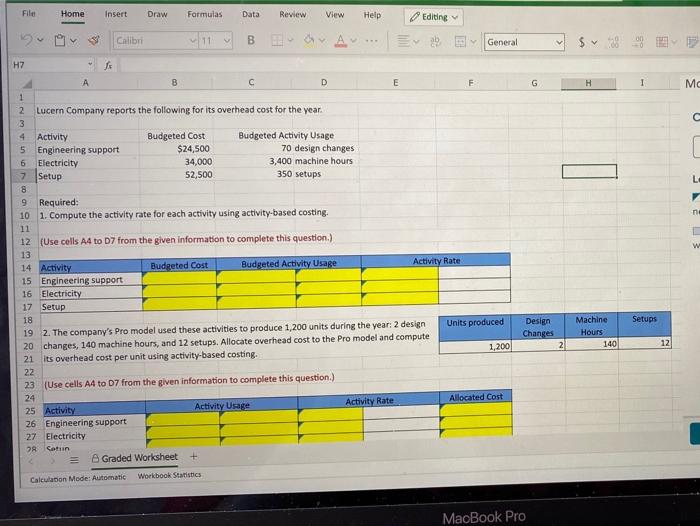Screen dimensions: 700x526
Task: Expand the Fill Color dropdown arrow
Action: [x=322, y=41]
